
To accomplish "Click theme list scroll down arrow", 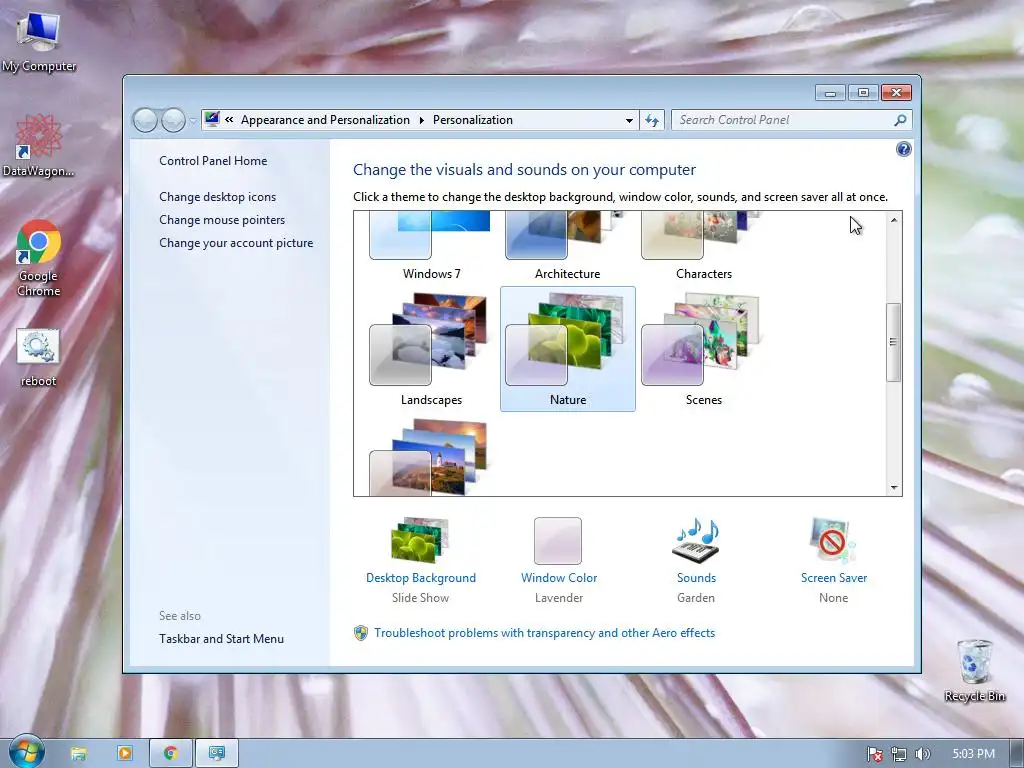I will tap(893, 487).
